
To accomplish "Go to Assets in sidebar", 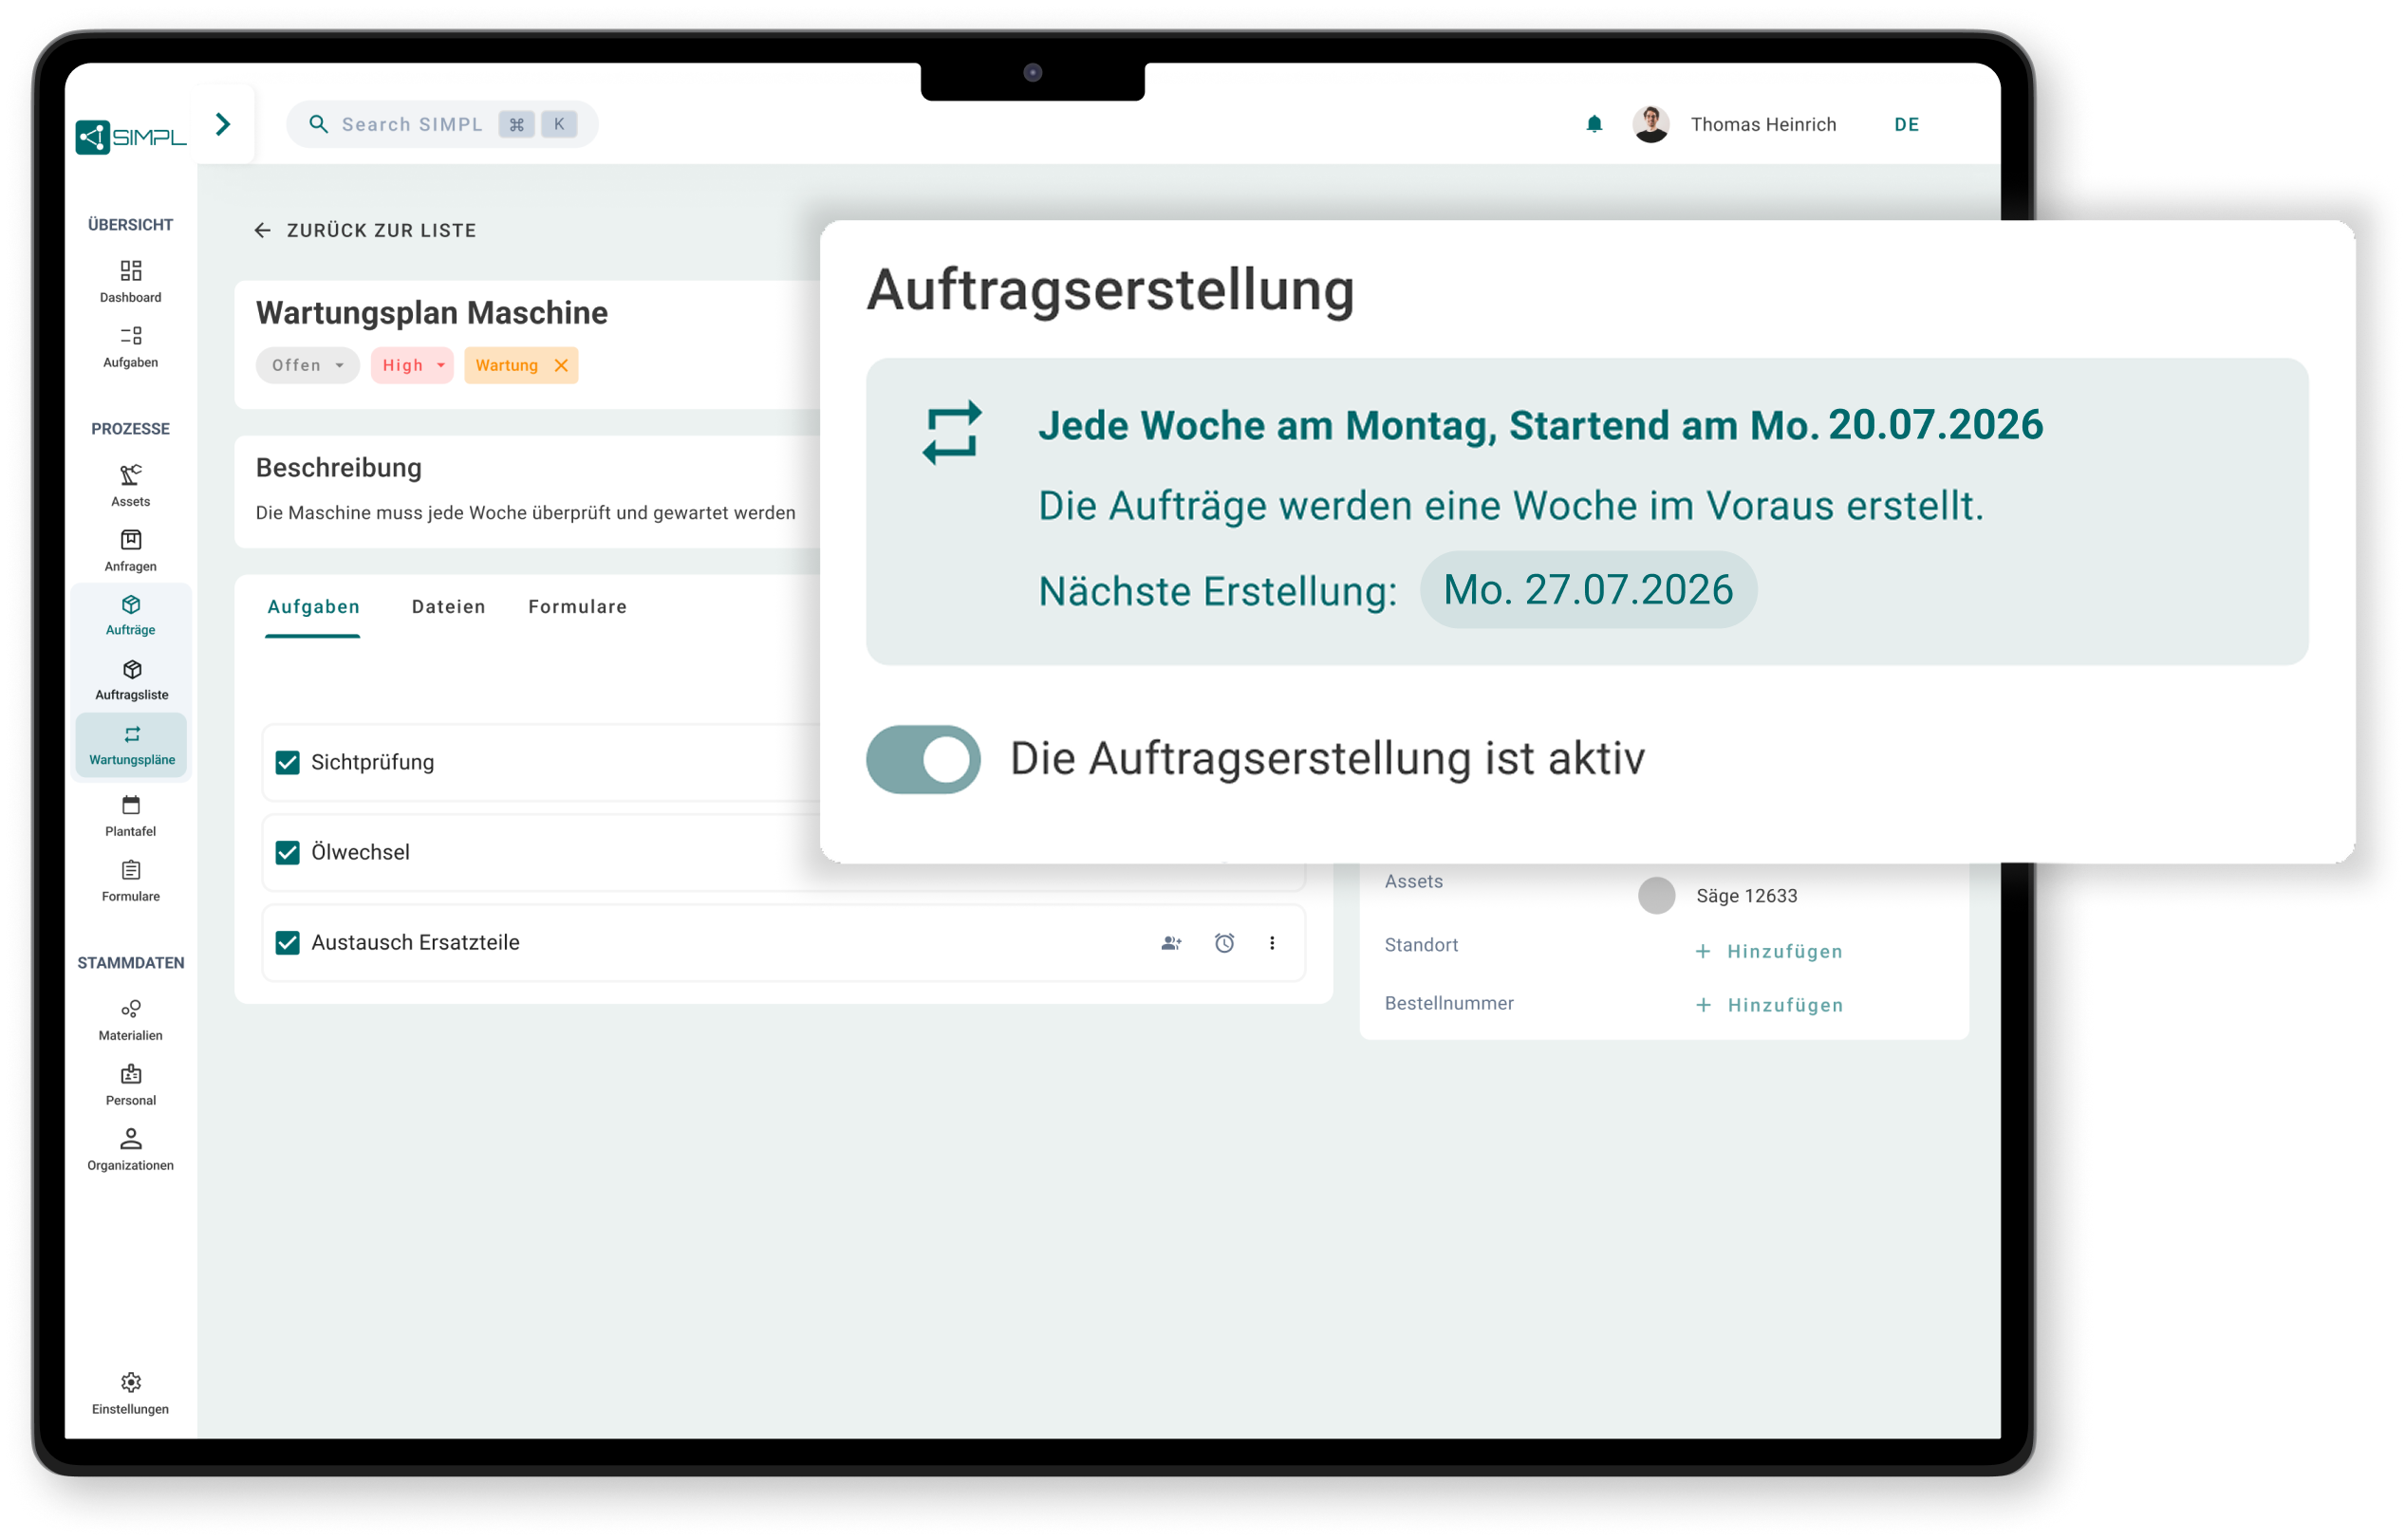I will click(130, 486).
